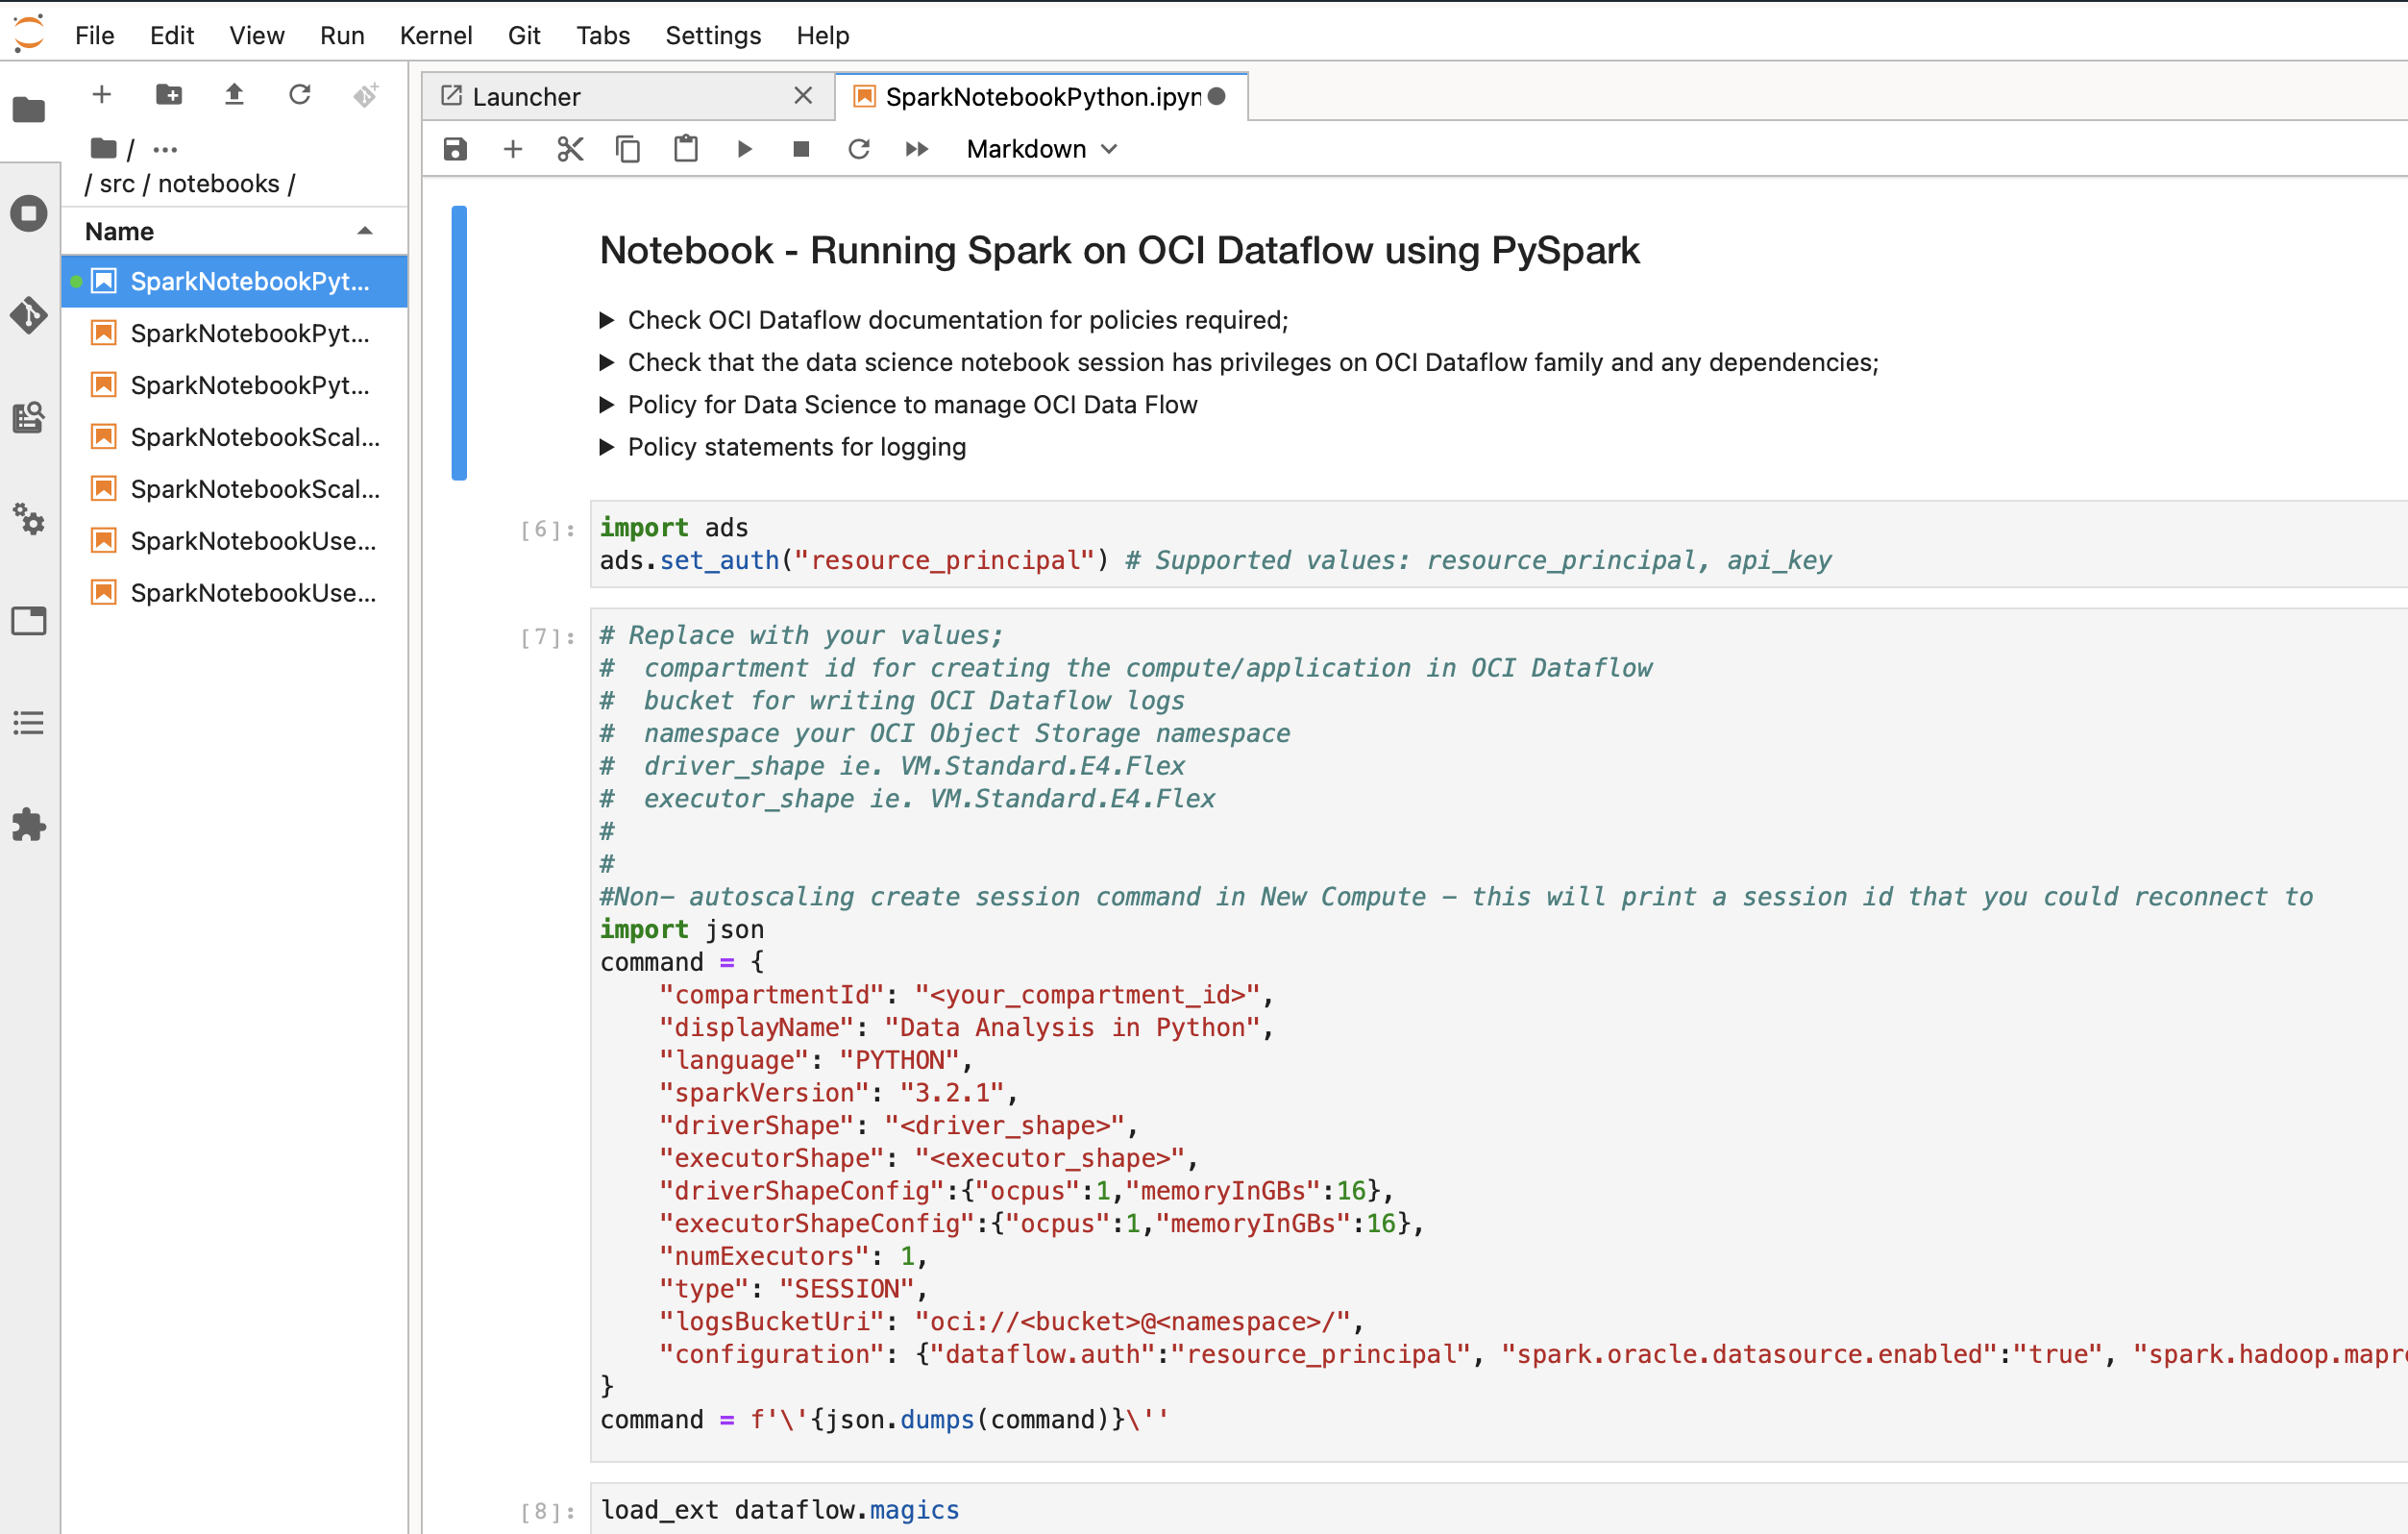2408x1534 pixels.
Task: Cut the selected cells
Action: [x=570, y=148]
